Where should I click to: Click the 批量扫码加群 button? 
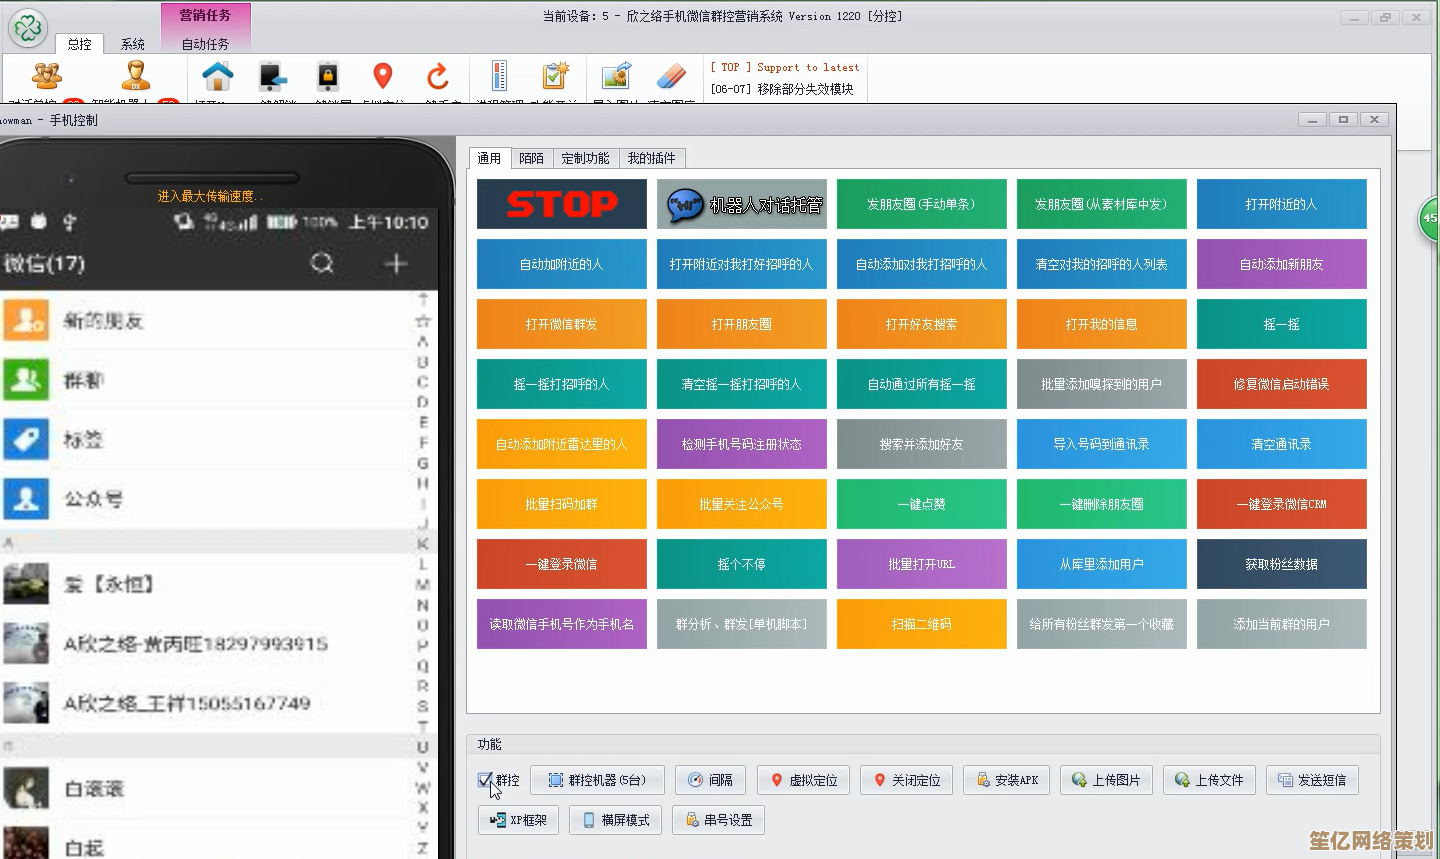[561, 504]
